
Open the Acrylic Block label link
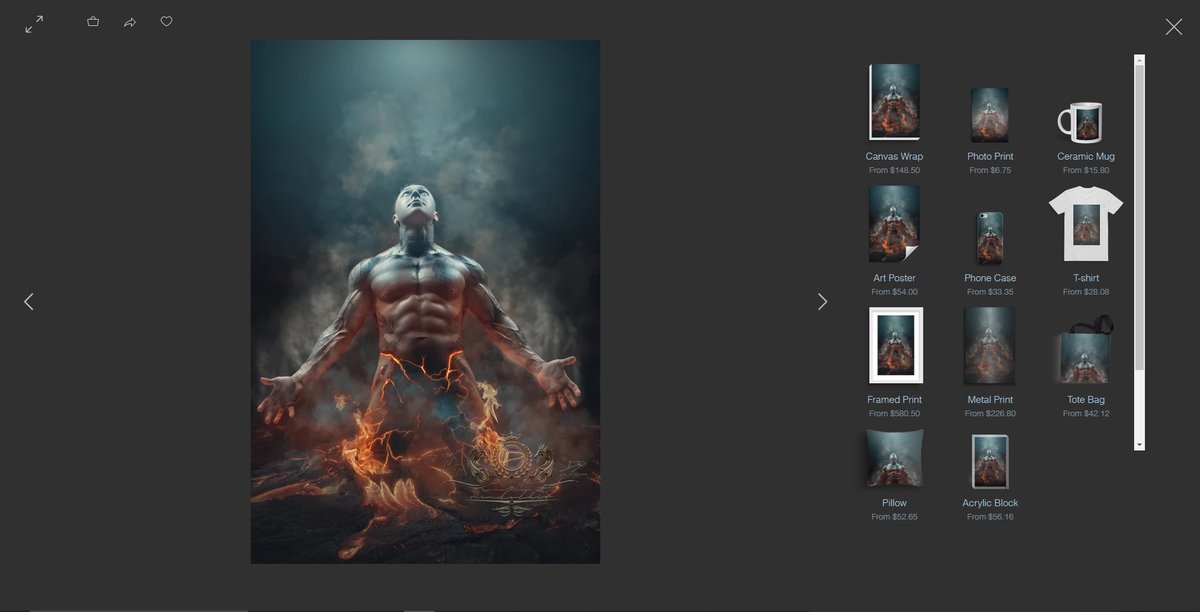[x=990, y=503]
